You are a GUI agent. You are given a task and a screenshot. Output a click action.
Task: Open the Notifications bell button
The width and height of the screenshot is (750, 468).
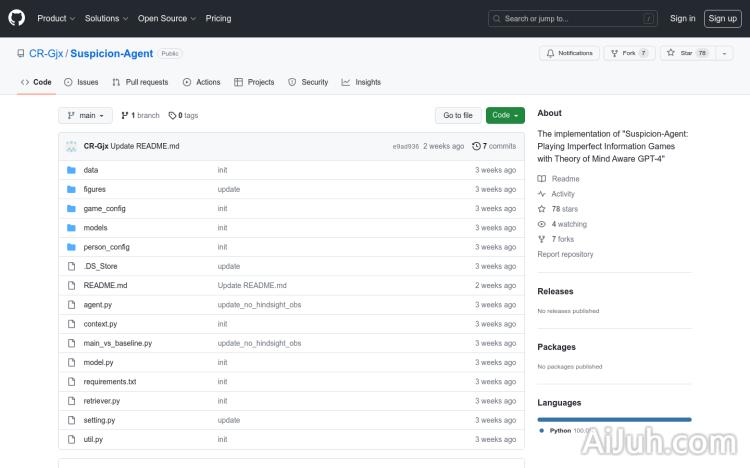(569, 53)
